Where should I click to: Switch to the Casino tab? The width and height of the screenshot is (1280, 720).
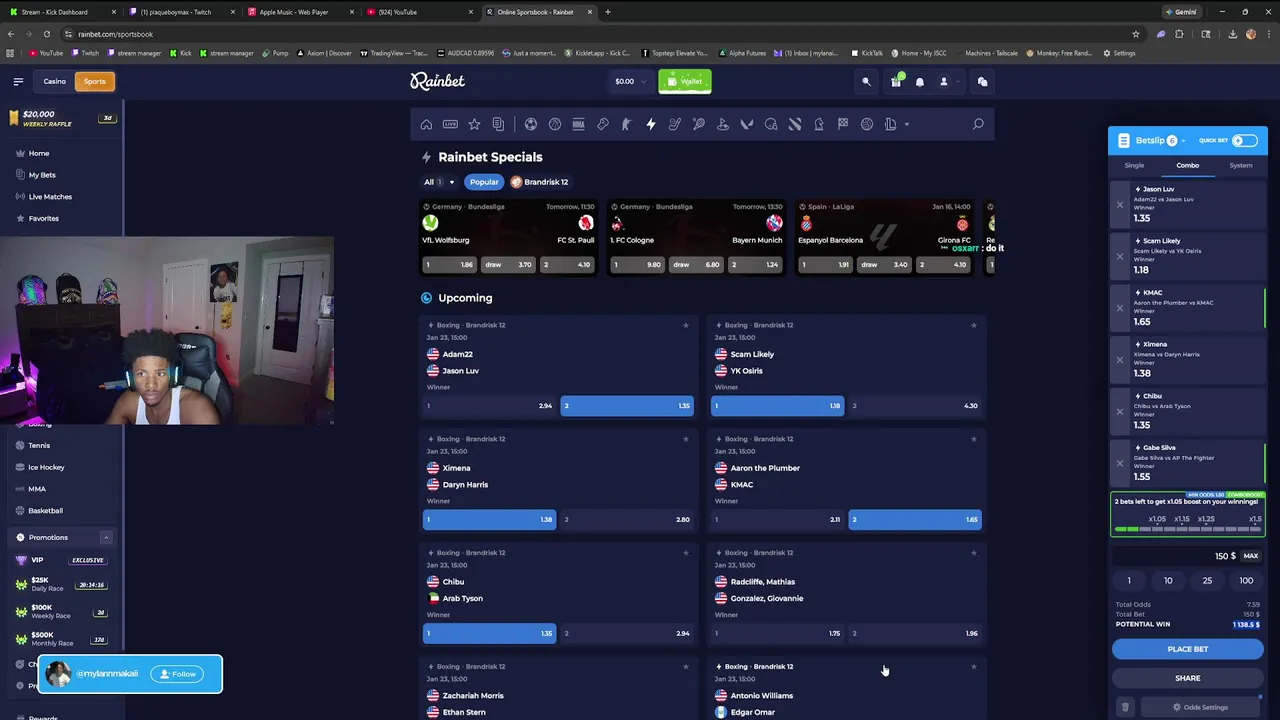[55, 81]
